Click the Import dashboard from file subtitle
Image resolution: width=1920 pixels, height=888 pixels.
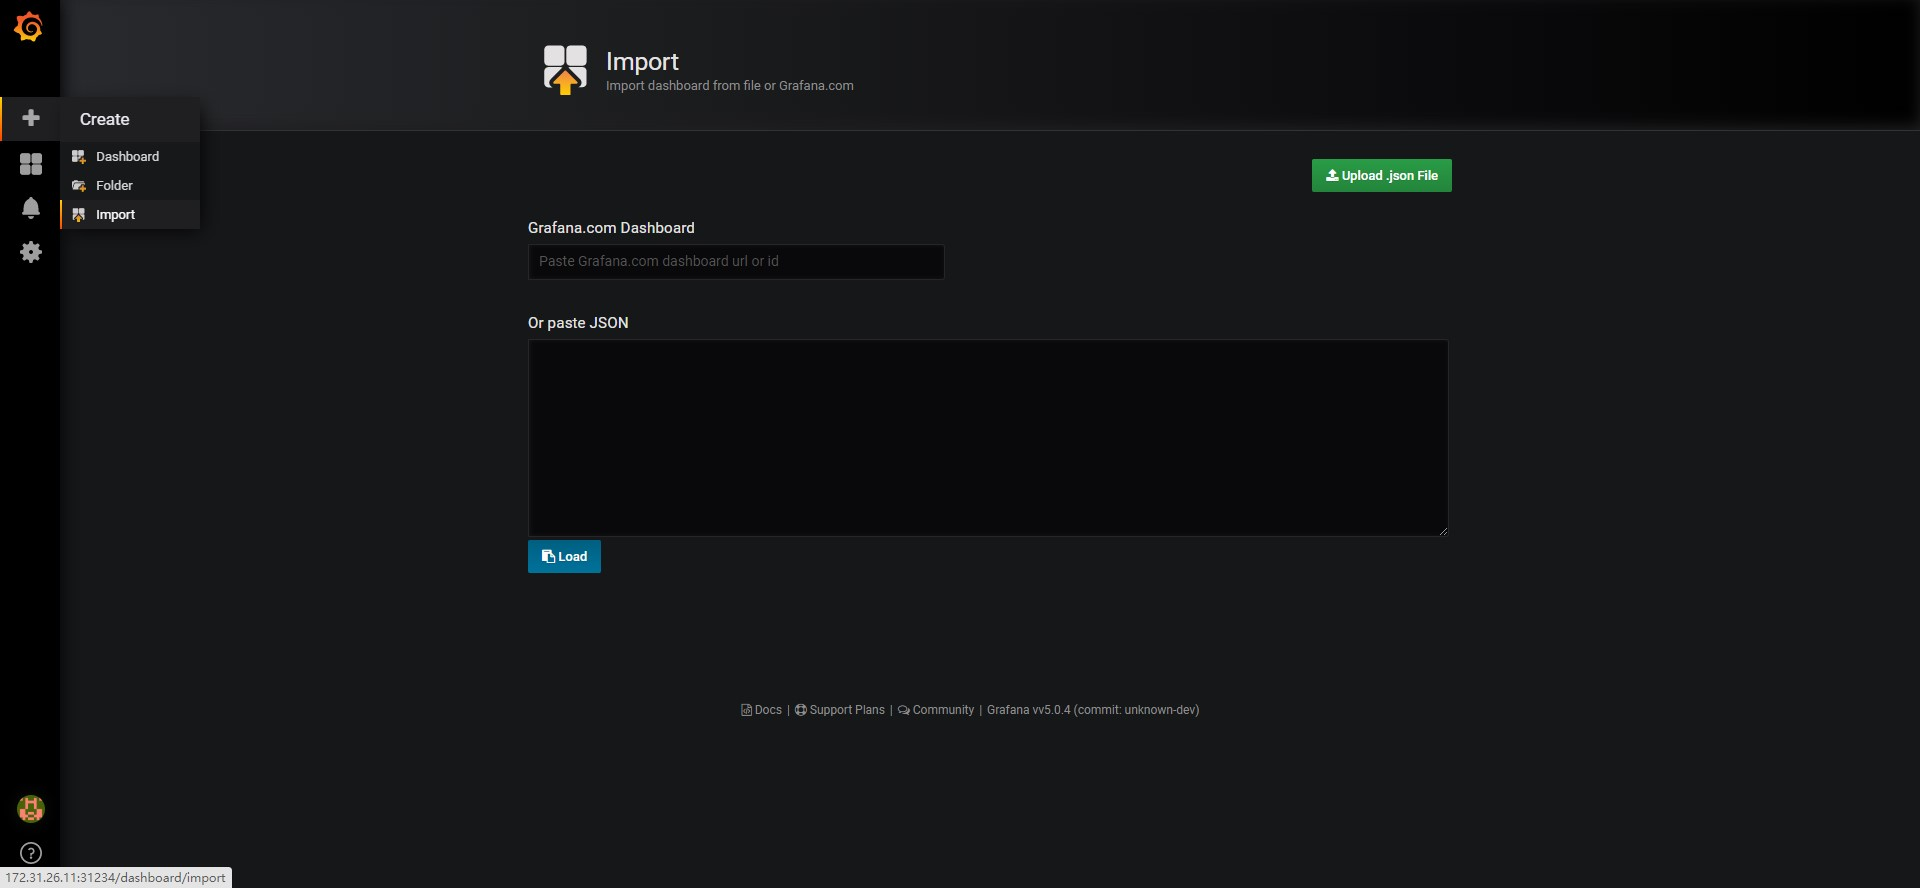point(730,86)
